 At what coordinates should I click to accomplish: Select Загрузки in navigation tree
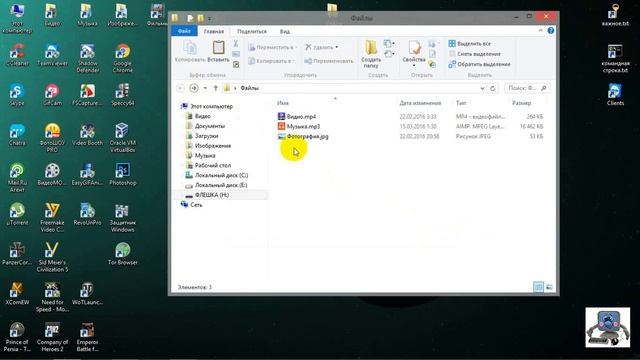(206, 136)
